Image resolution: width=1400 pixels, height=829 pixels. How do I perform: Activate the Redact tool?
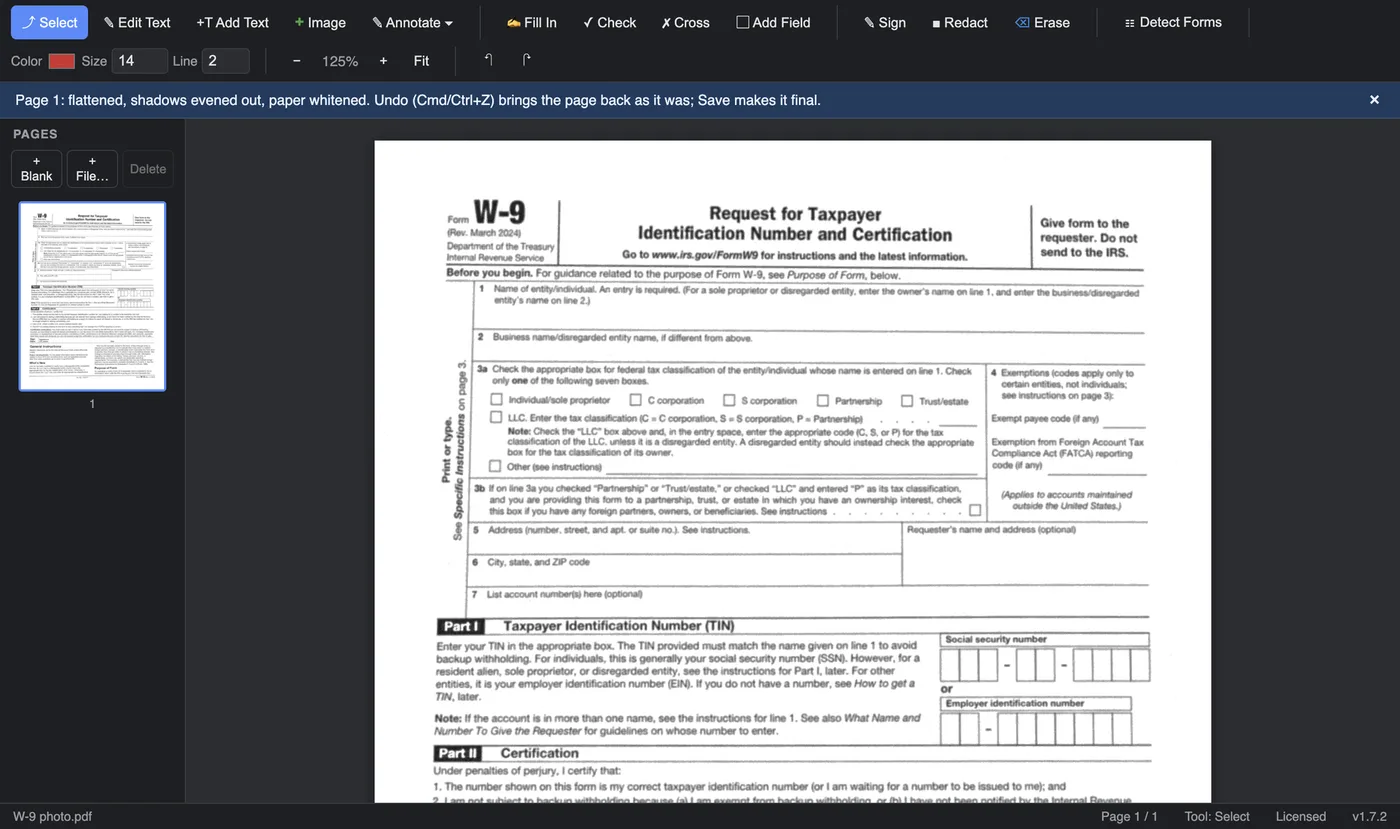pos(959,22)
